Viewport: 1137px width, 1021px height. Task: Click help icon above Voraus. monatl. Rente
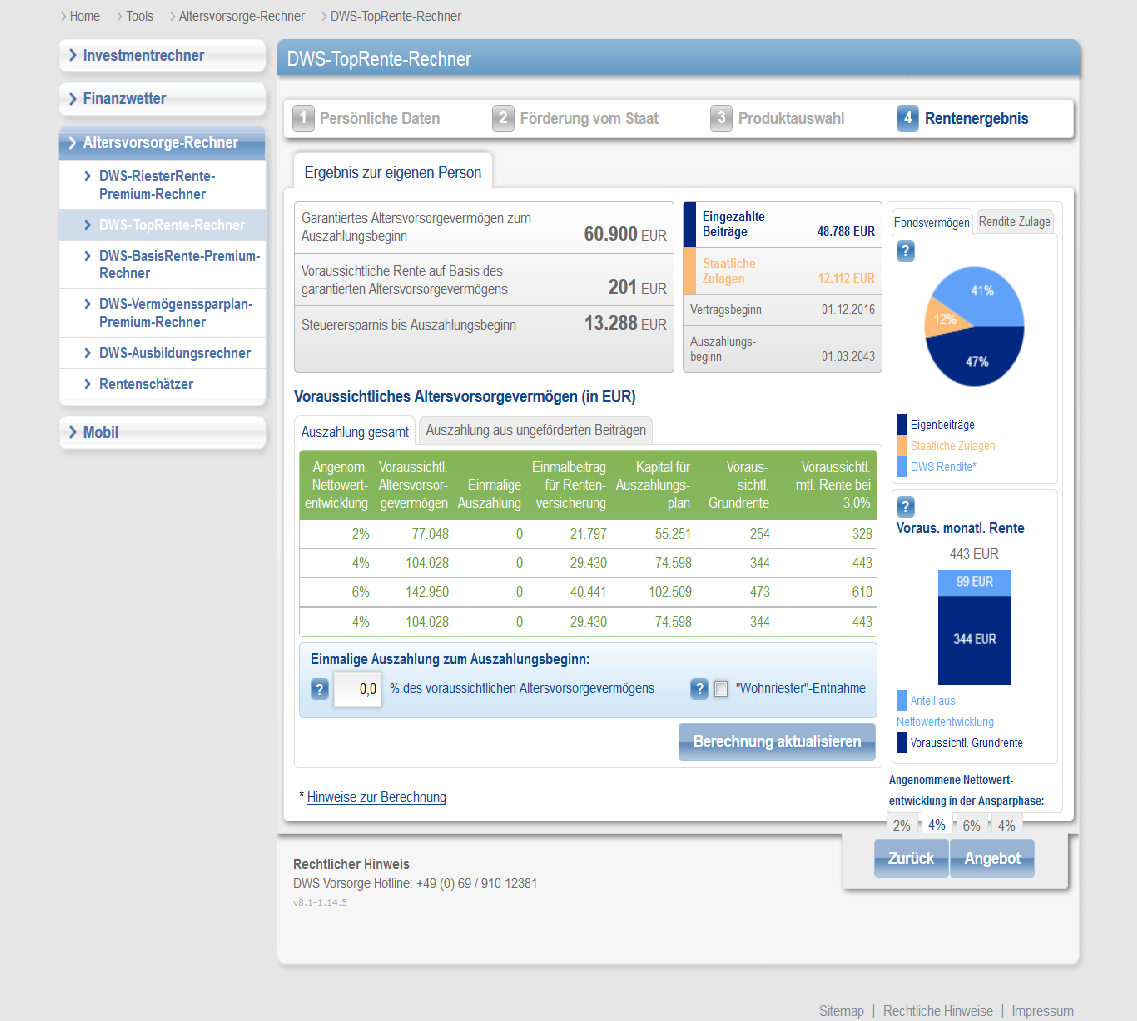pyautogui.click(x=905, y=506)
